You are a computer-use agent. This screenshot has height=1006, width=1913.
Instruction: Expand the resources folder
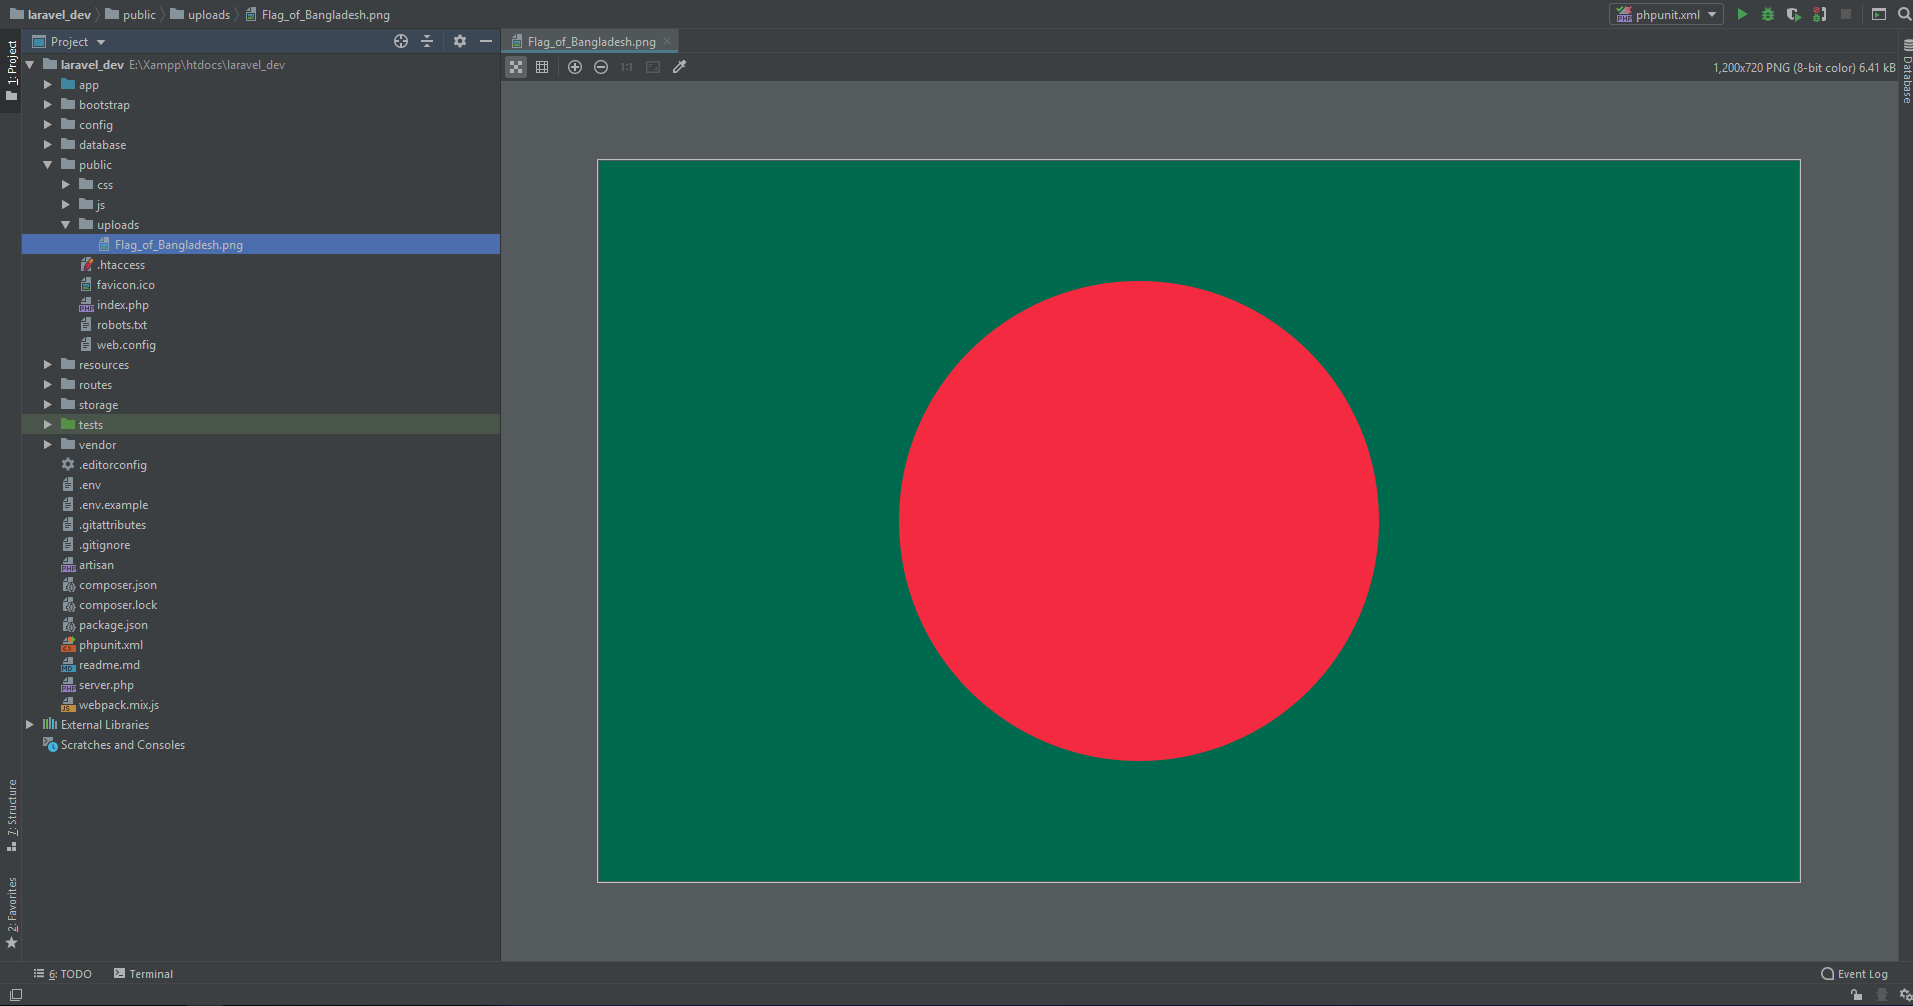47,365
